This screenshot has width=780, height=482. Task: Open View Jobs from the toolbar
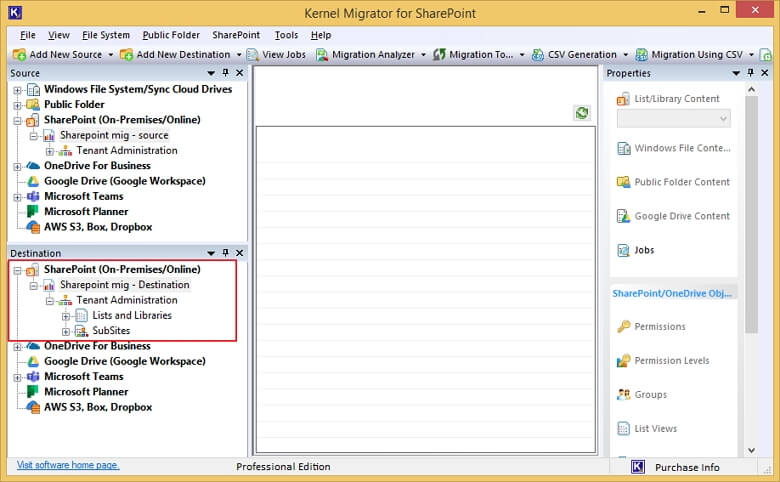[x=277, y=55]
